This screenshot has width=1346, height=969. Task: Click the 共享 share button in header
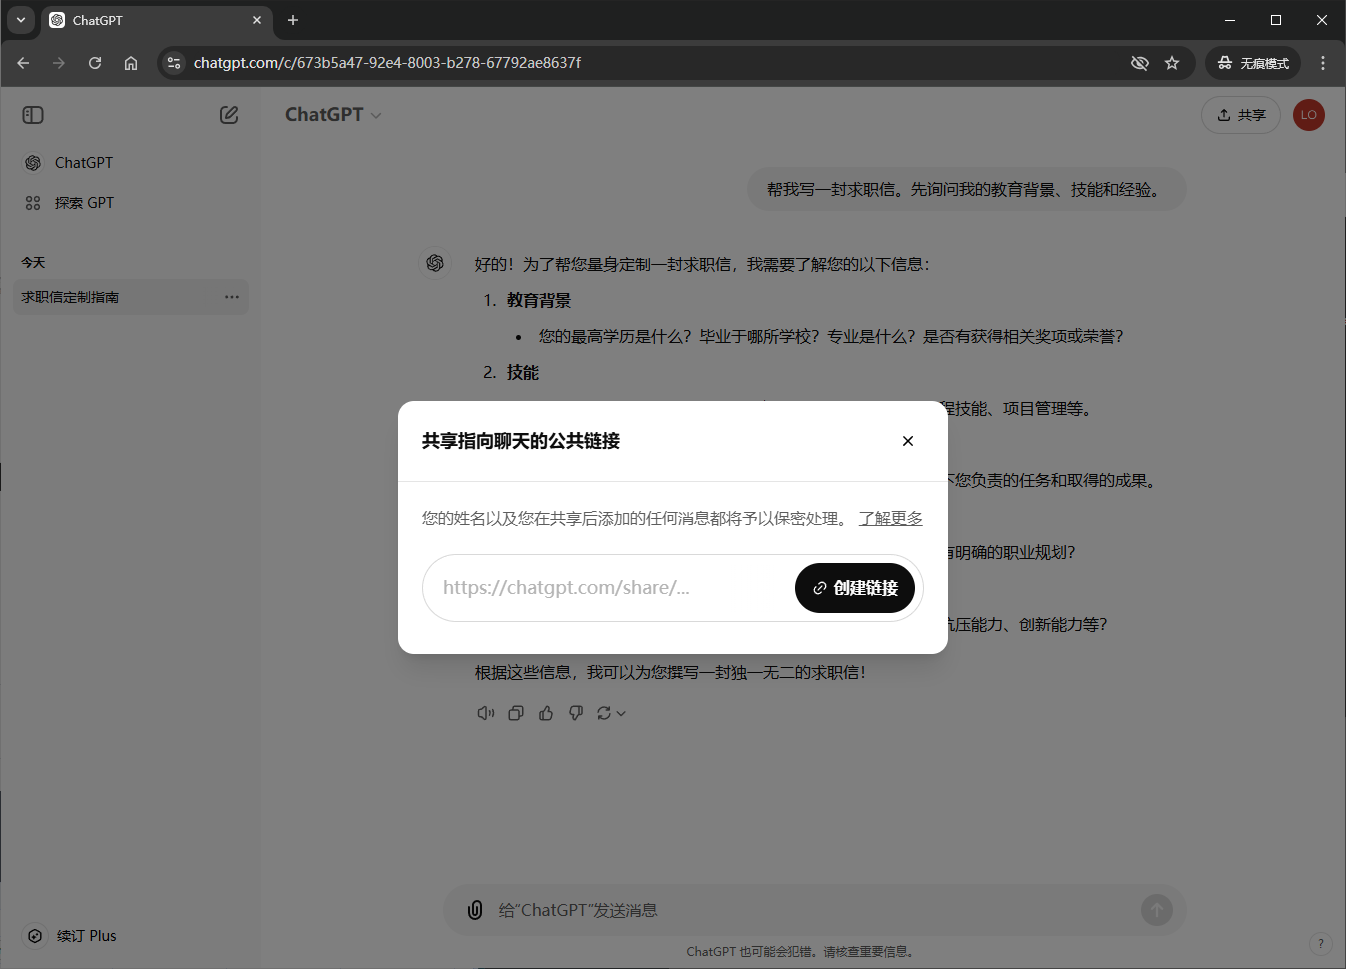point(1240,115)
